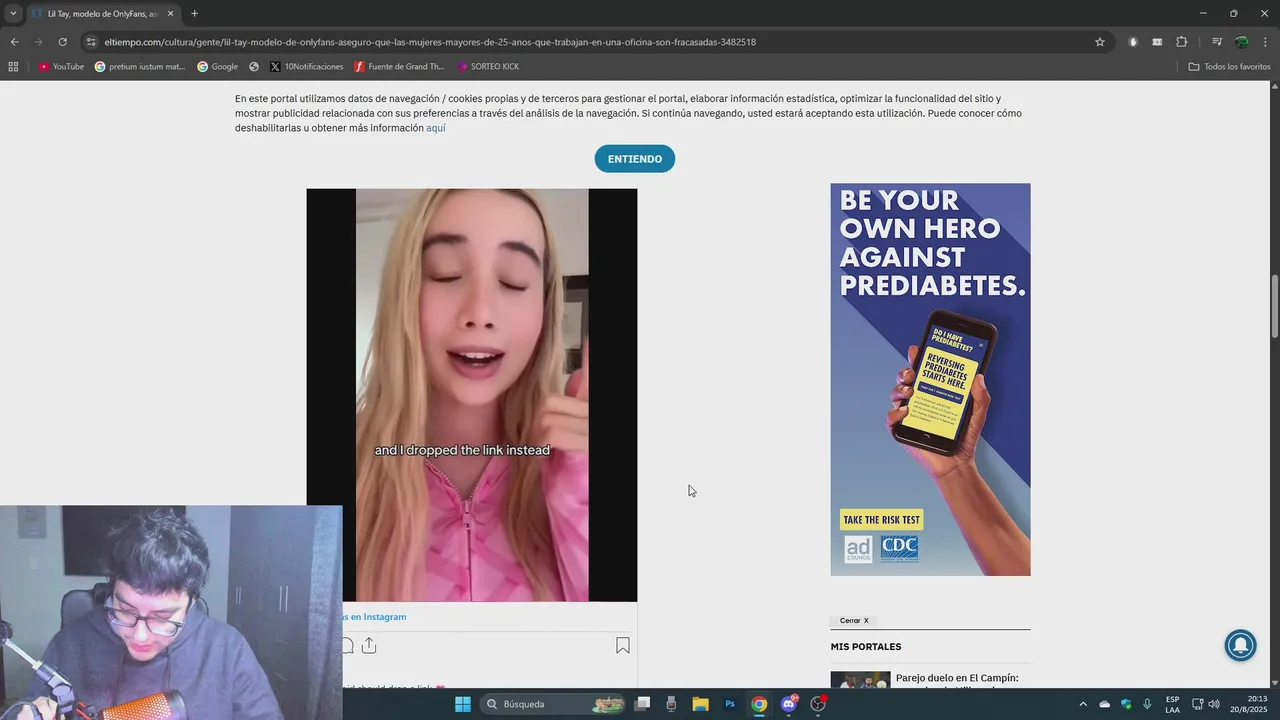Close the Lil Tay article tab
Screen dimensions: 1280x720
click(x=170, y=14)
